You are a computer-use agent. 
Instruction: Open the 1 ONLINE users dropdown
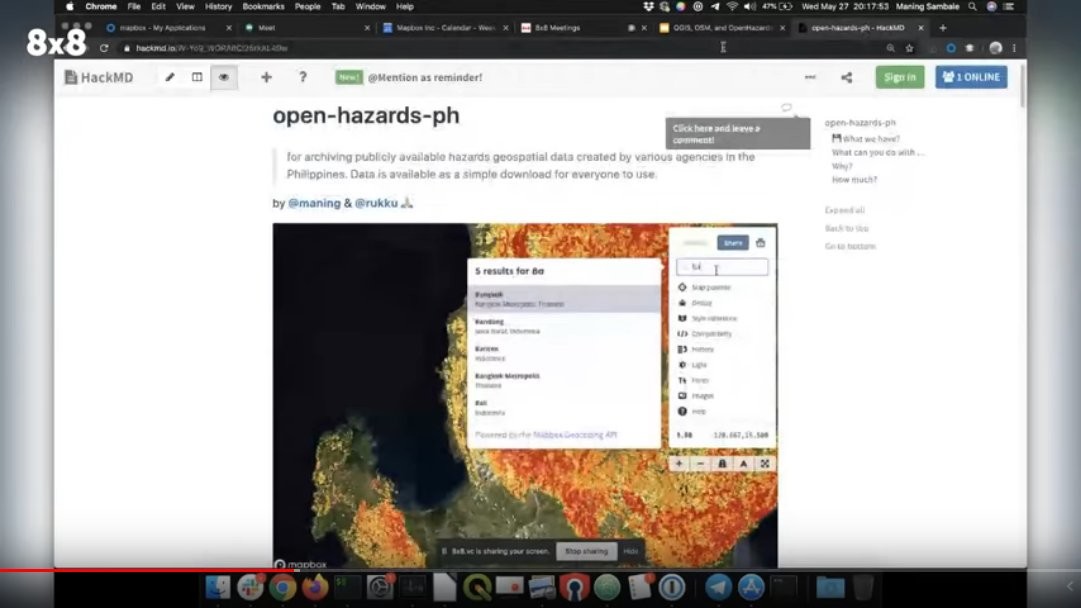971,77
